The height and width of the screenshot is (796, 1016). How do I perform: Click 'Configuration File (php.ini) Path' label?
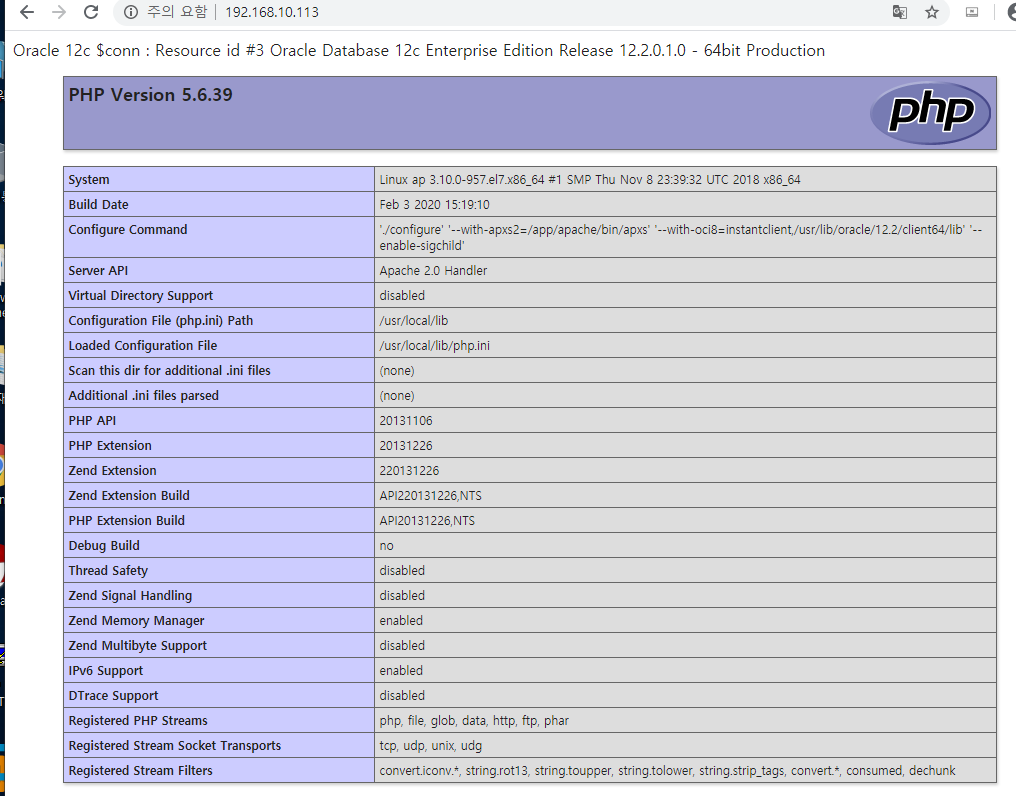(161, 321)
